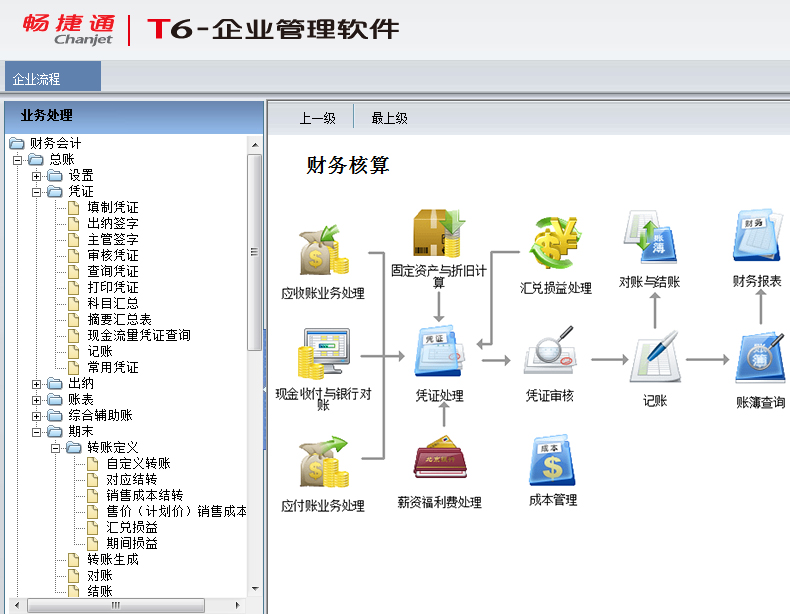Select 填制凭证 in the tree
Image resolution: width=790 pixels, height=614 pixels.
pos(112,208)
